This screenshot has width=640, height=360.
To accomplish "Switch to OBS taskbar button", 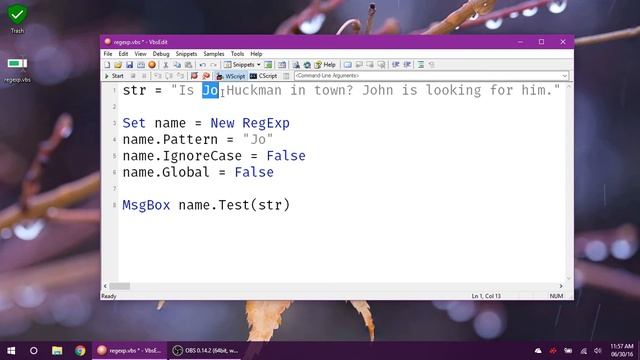I will pos(205,351).
